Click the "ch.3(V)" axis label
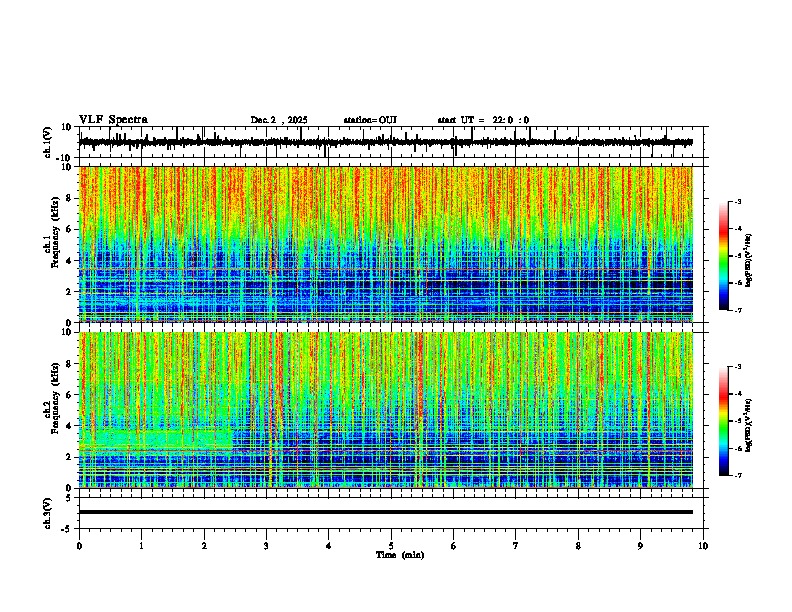The height and width of the screenshot is (612, 792). [48, 513]
